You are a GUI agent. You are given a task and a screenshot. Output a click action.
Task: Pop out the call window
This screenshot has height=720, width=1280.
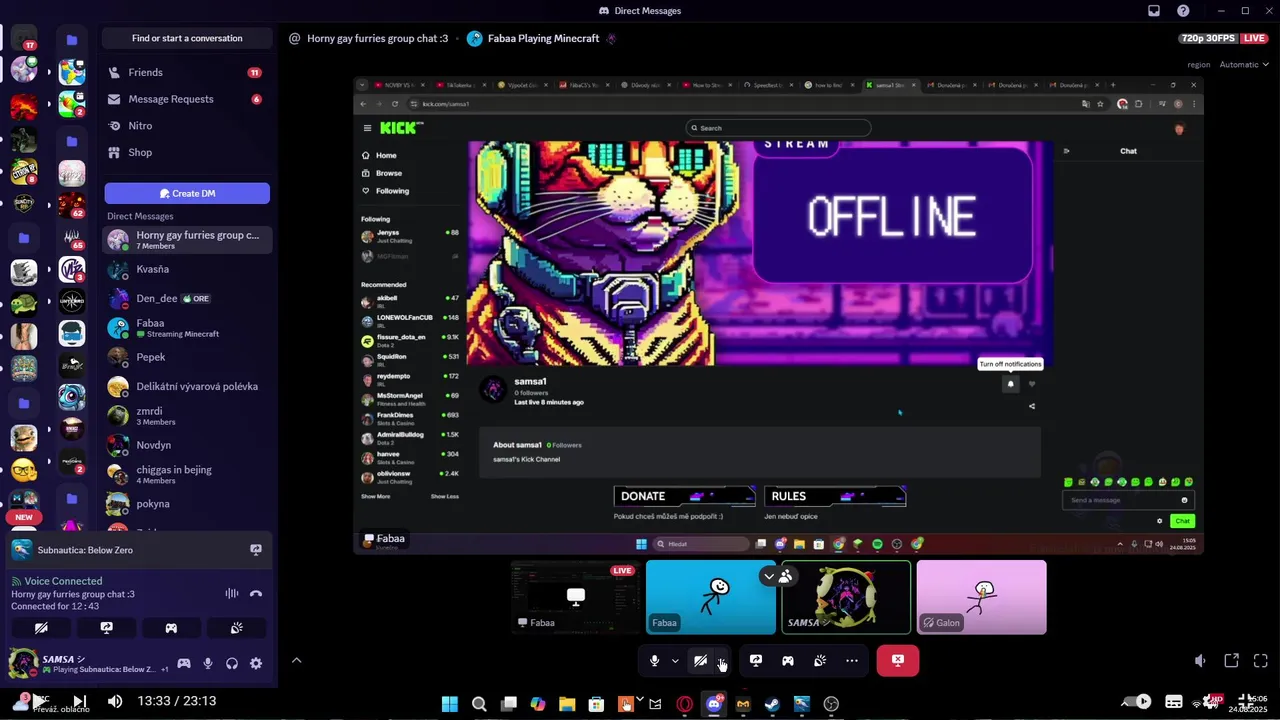click(1232, 661)
